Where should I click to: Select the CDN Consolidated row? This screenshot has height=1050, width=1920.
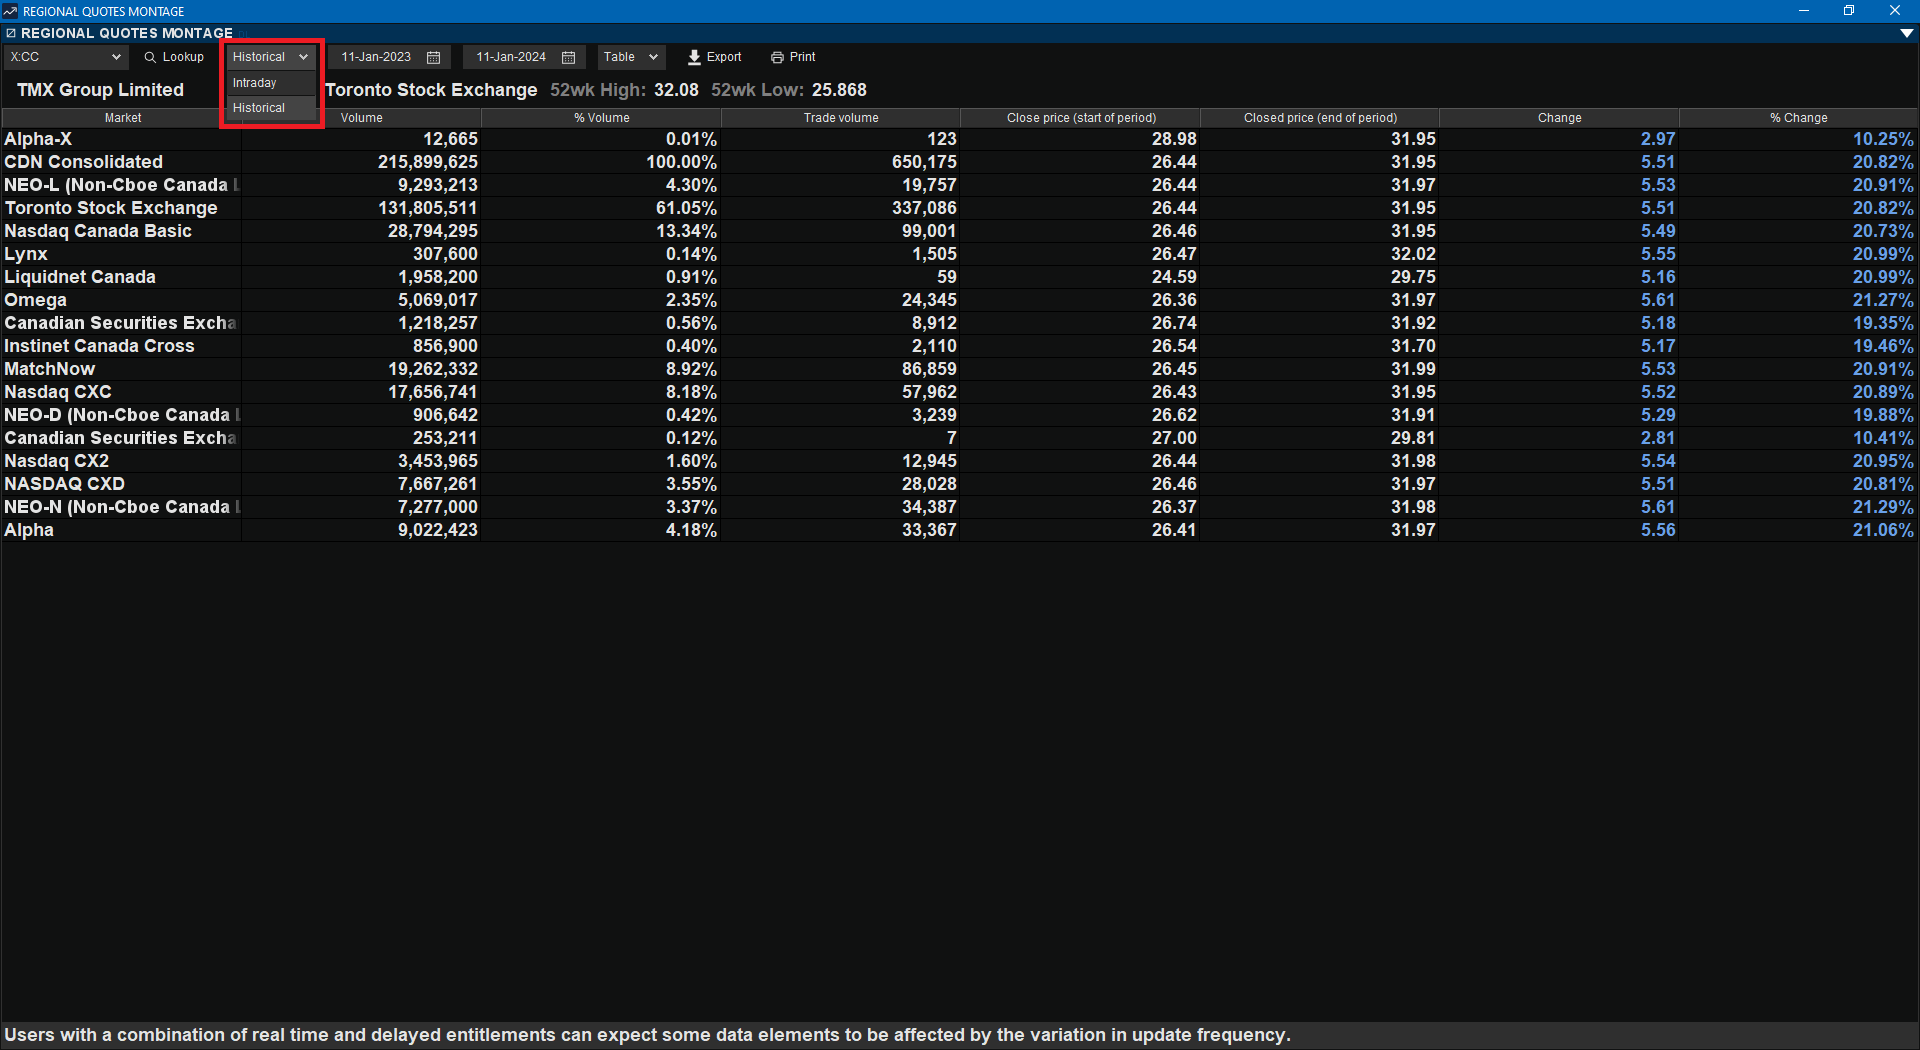click(959, 162)
